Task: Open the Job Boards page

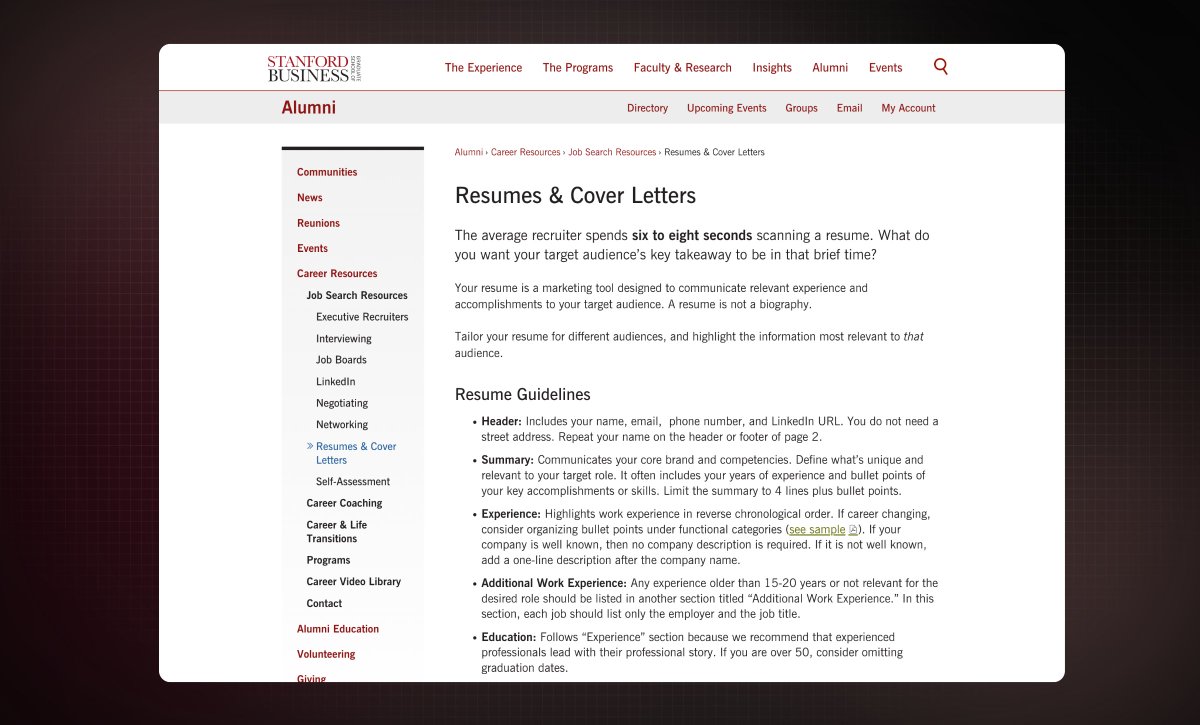Action: click(341, 360)
